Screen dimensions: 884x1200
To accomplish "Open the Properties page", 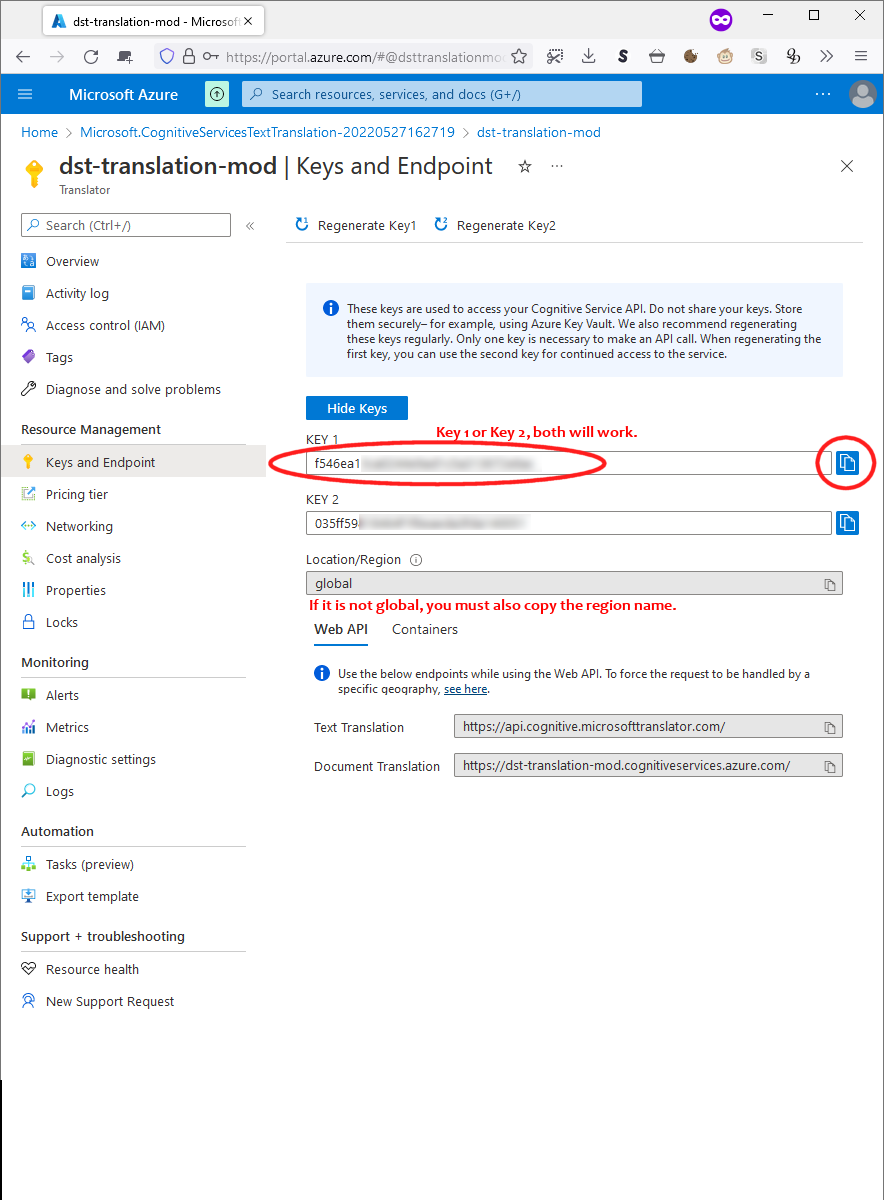I will click(75, 590).
